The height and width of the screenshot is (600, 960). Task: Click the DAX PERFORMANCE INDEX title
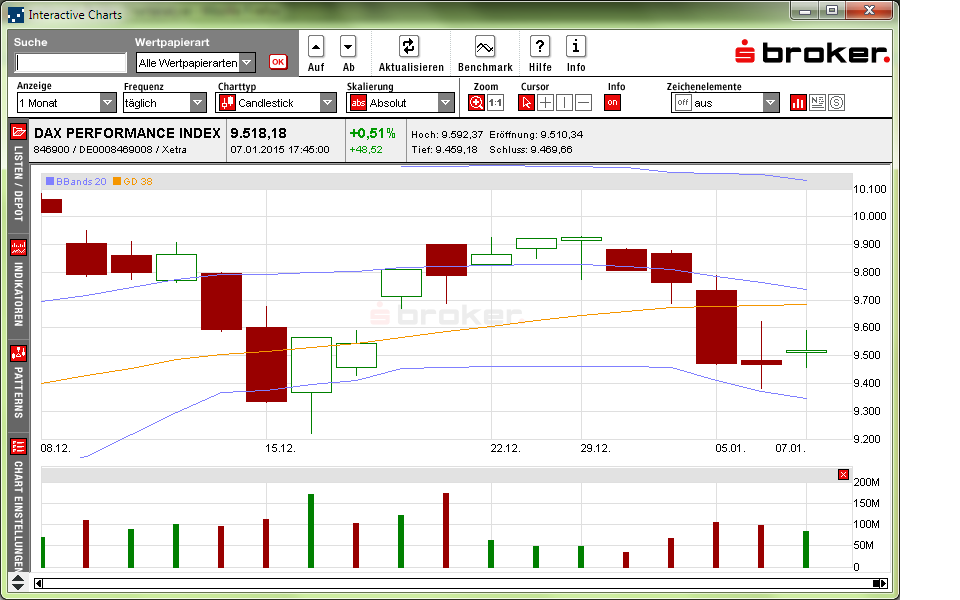[x=127, y=133]
